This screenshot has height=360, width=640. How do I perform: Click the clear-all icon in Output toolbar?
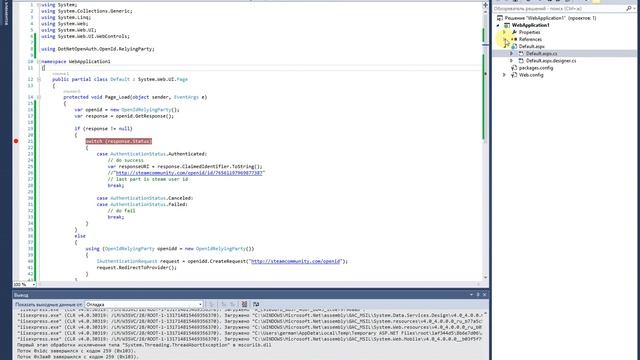pos(244,304)
